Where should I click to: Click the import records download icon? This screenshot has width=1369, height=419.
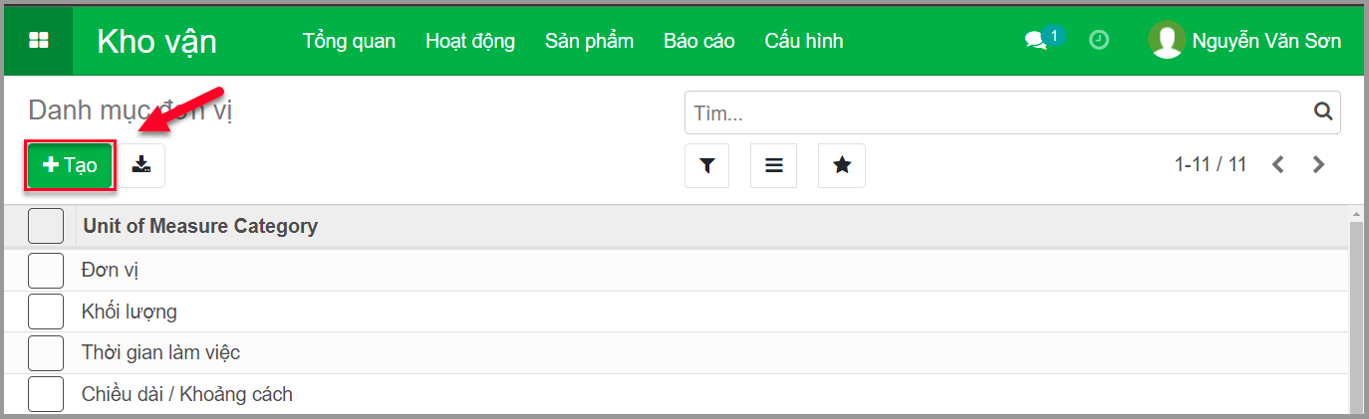coord(142,165)
